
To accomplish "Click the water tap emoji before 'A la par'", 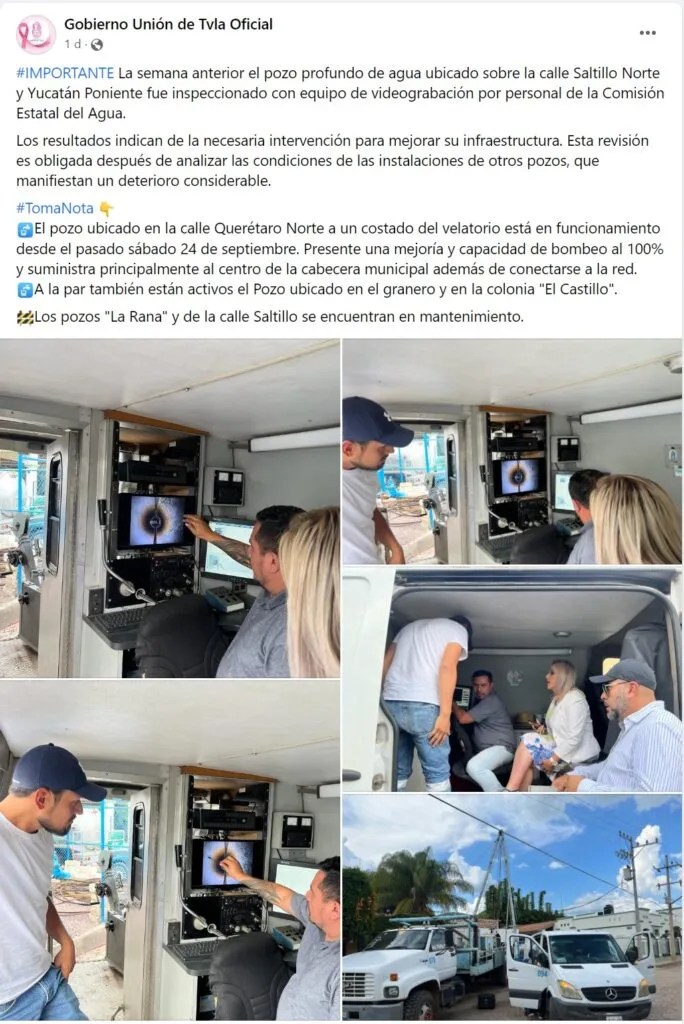I will coord(25,289).
